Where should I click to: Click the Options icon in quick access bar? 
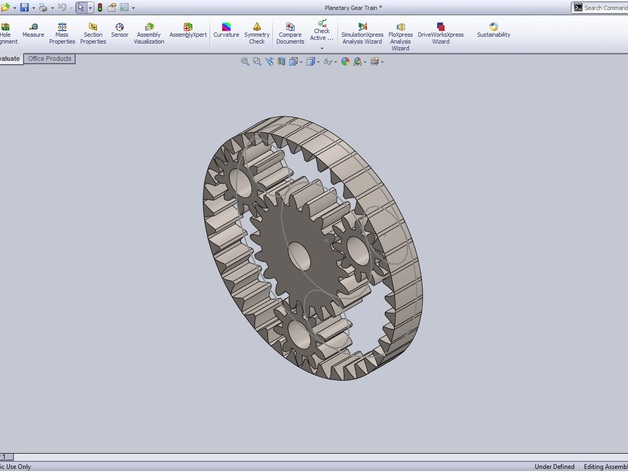pos(124,7)
